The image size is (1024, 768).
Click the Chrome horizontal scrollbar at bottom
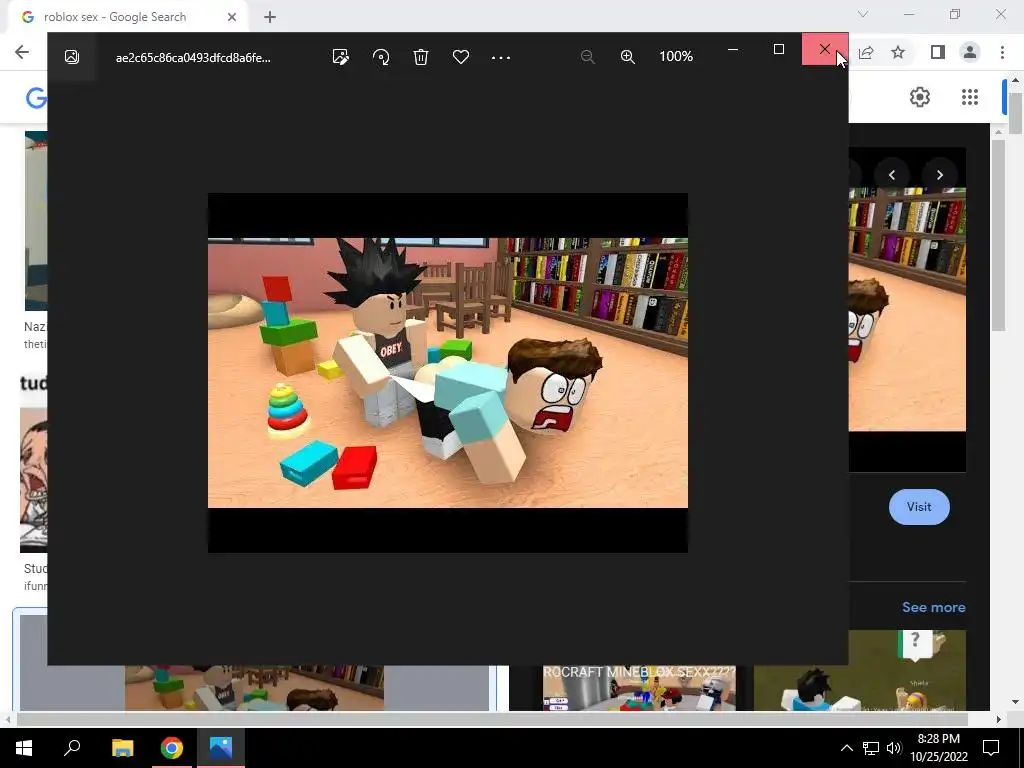[x=493, y=719]
